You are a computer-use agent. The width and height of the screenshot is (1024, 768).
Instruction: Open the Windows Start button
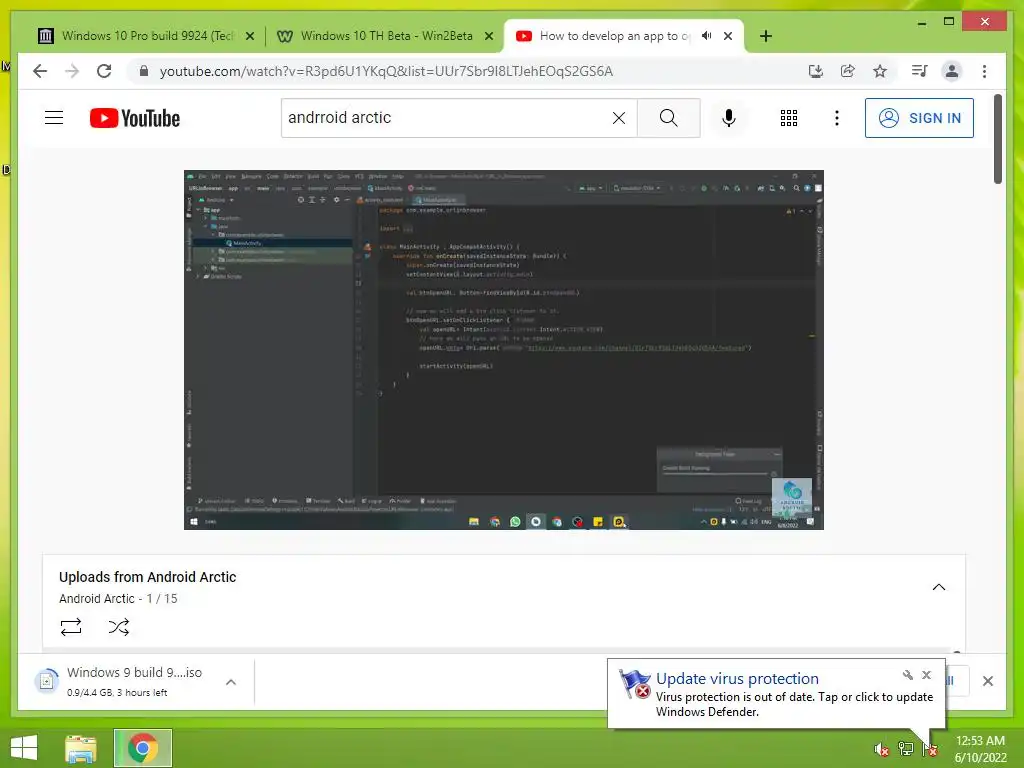[x=24, y=748]
